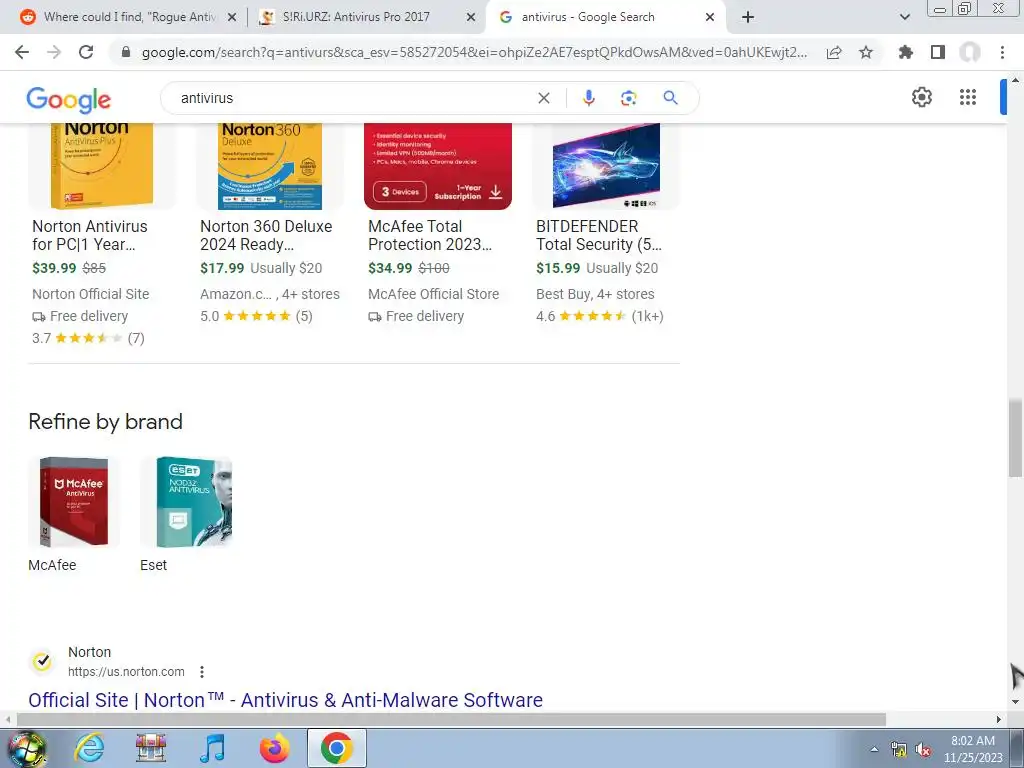The width and height of the screenshot is (1024, 768).
Task: Expand the tab search dropdown
Action: click(904, 17)
